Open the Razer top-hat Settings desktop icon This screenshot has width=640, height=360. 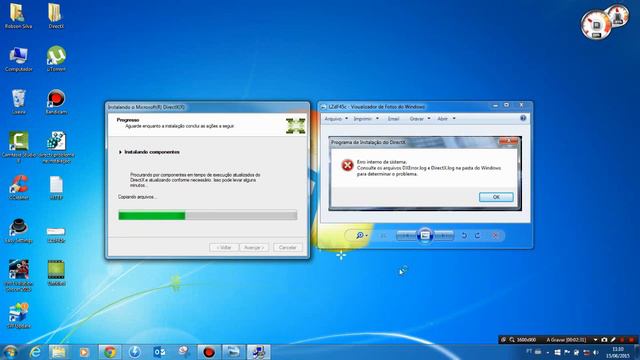click(x=18, y=230)
